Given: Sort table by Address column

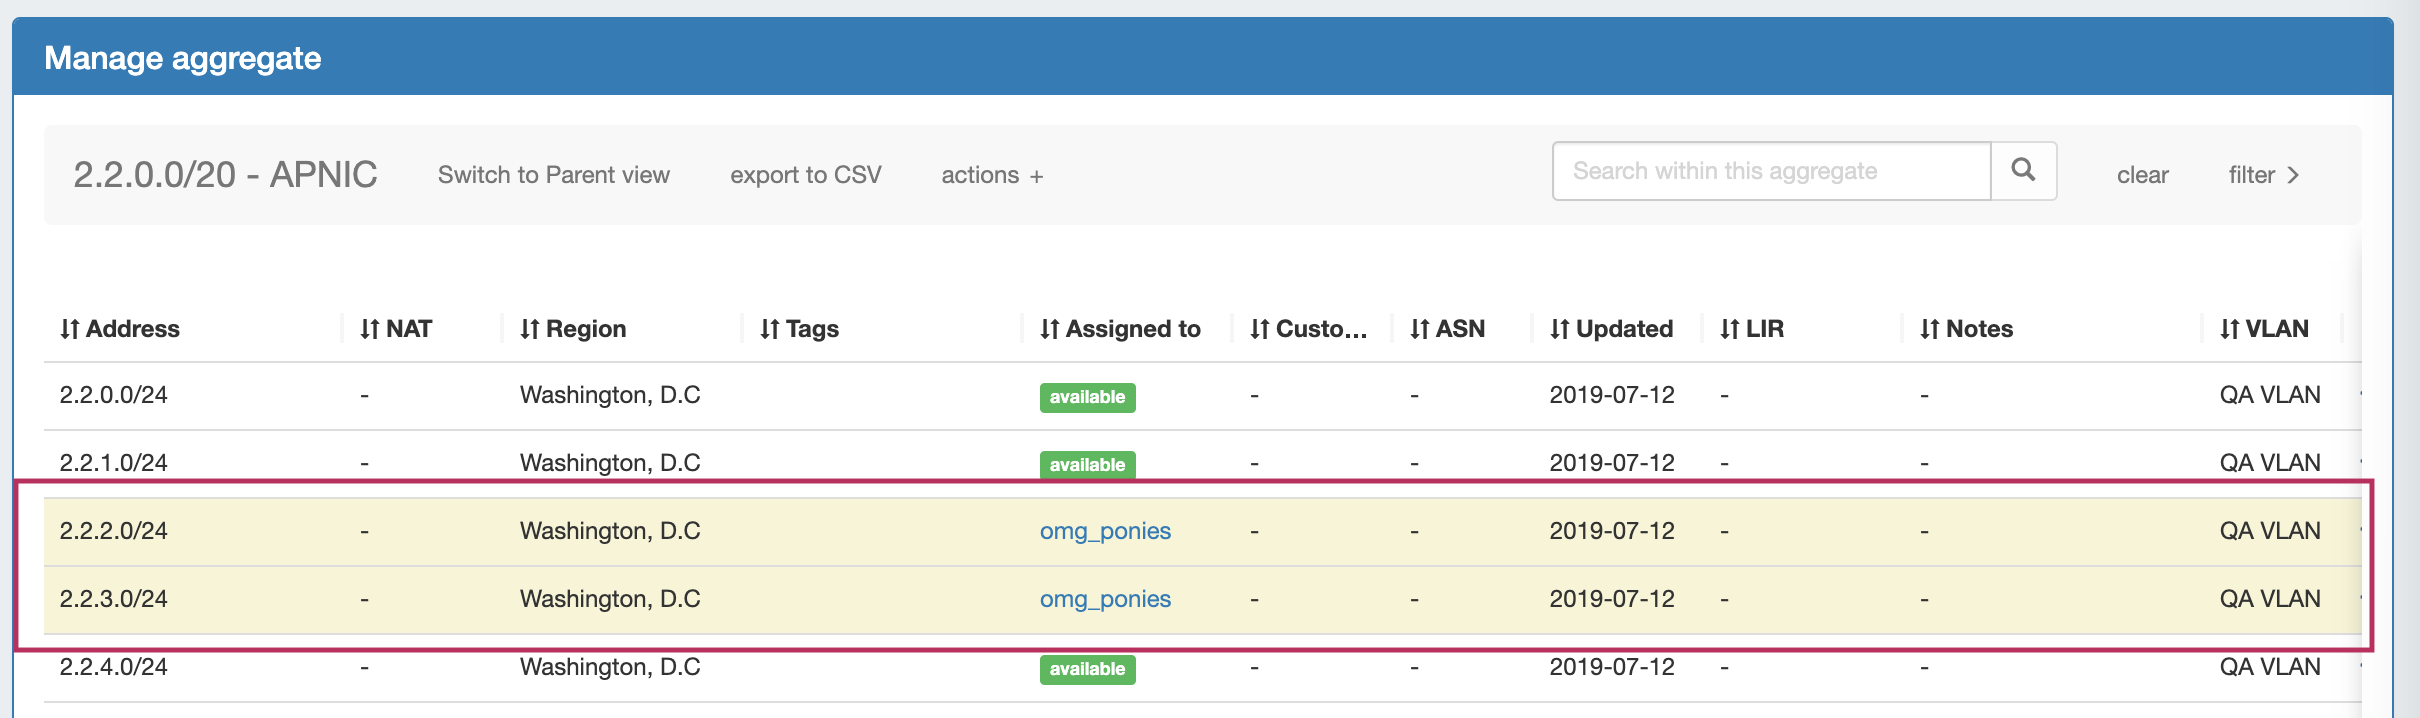Looking at the screenshot, I should click(x=120, y=329).
